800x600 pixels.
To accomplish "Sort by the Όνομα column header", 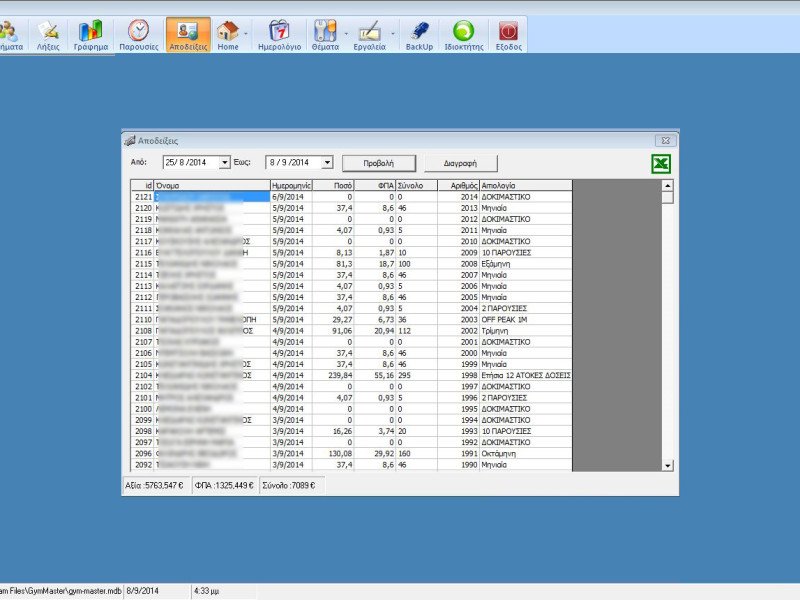I will (x=212, y=185).
